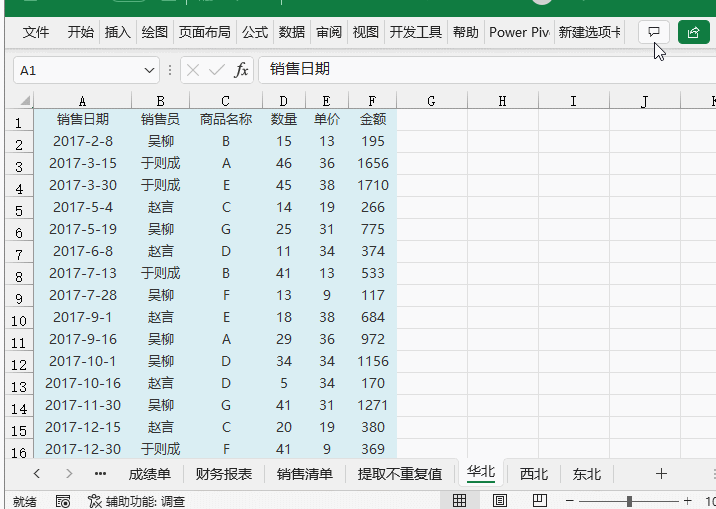Viewport: 716px width, 509px height.
Task: Cancel formula entry with the X icon
Action: click(193, 70)
